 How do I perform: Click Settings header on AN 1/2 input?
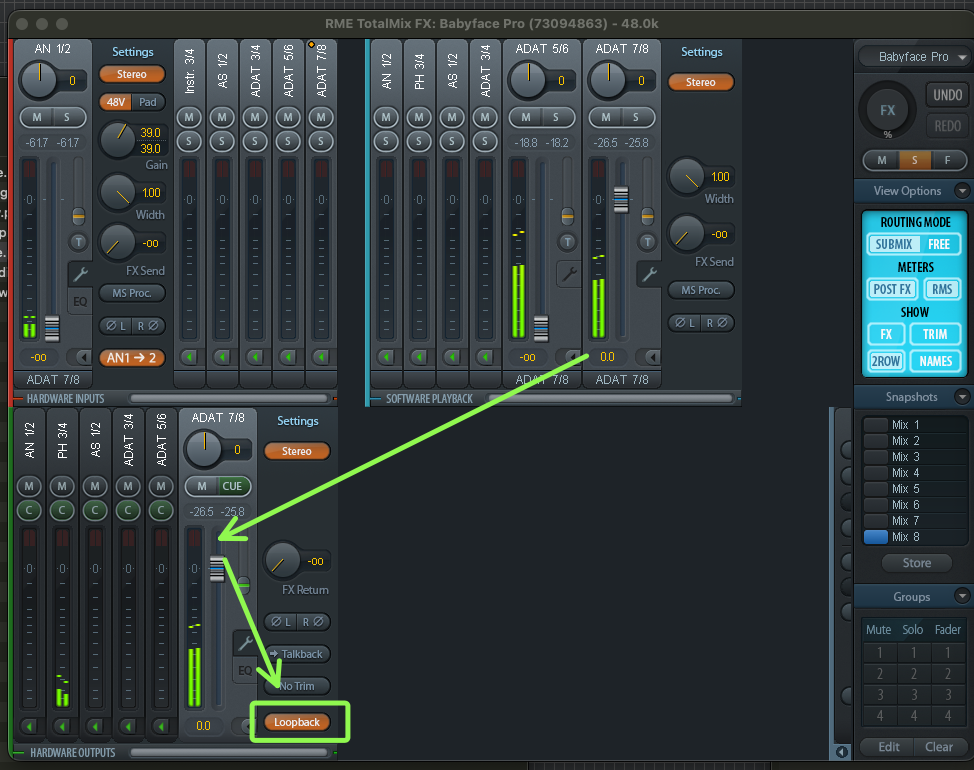[x=132, y=52]
